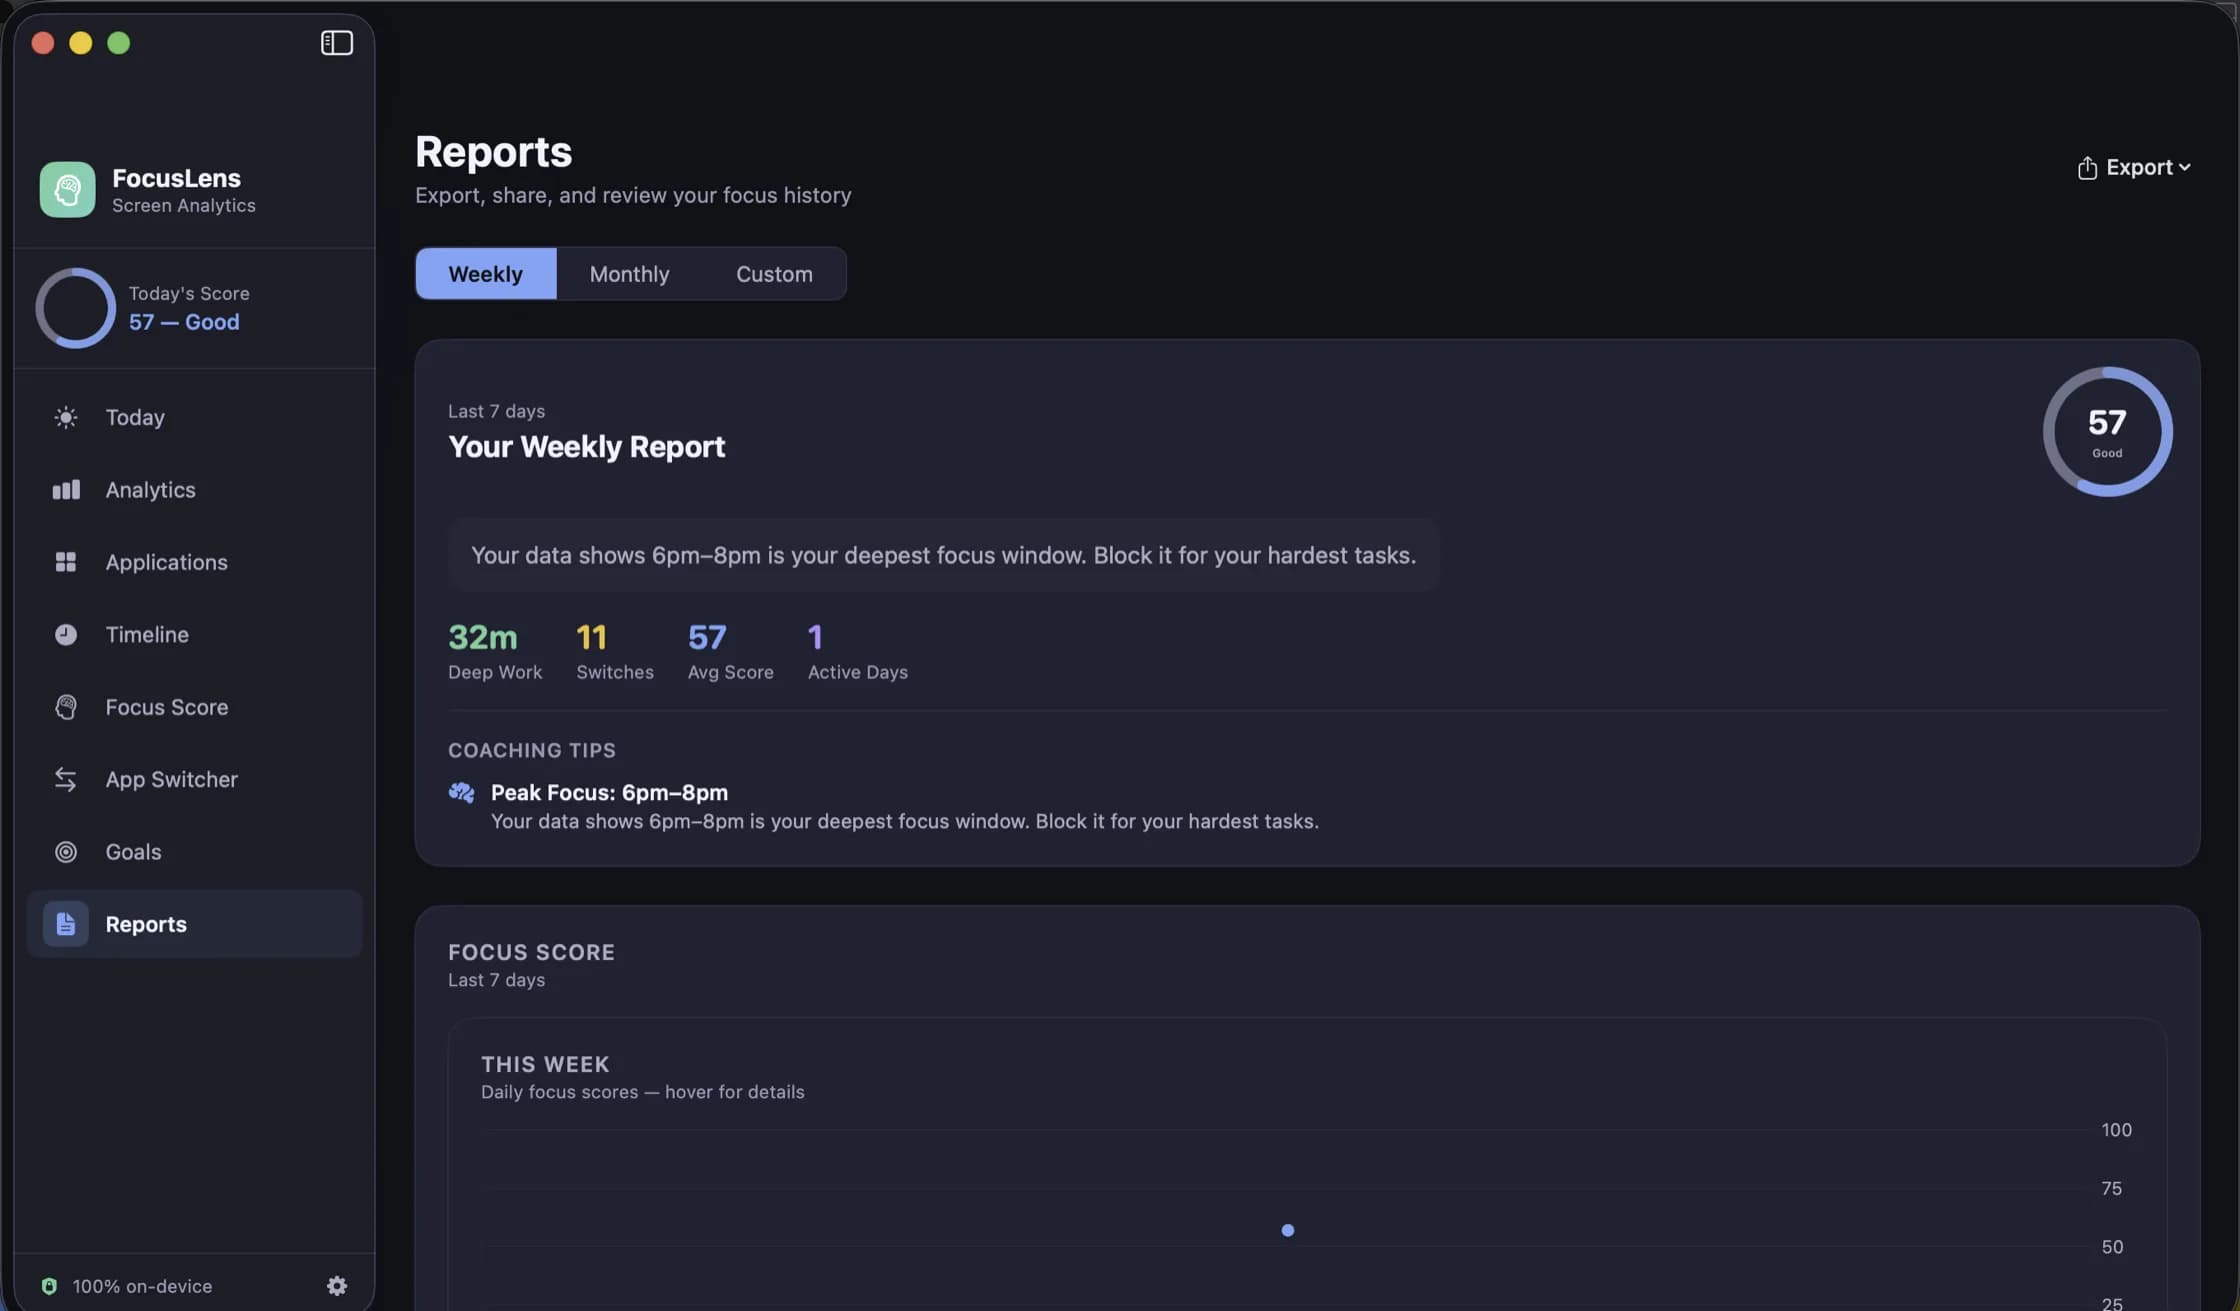2240x1311 pixels.
Task: Click the focus score chart data point
Action: pyautogui.click(x=1288, y=1230)
